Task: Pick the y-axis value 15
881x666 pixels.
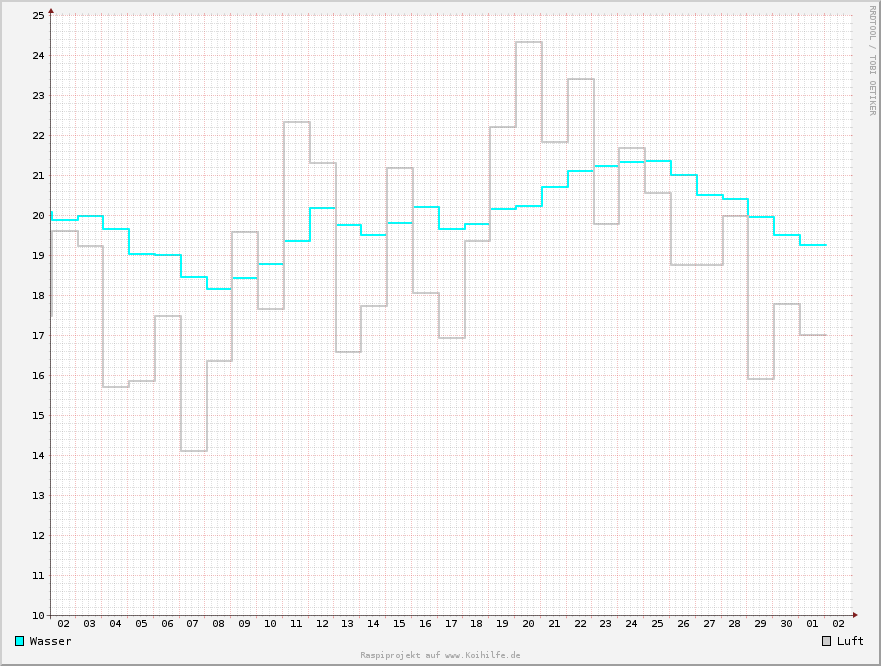Action: tap(39, 416)
